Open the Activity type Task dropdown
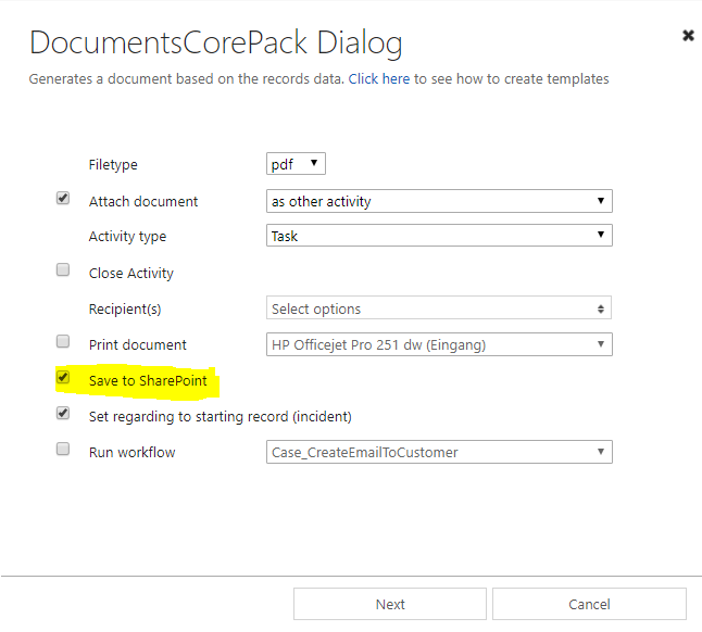Image resolution: width=702 pixels, height=632 pixels. (x=439, y=235)
